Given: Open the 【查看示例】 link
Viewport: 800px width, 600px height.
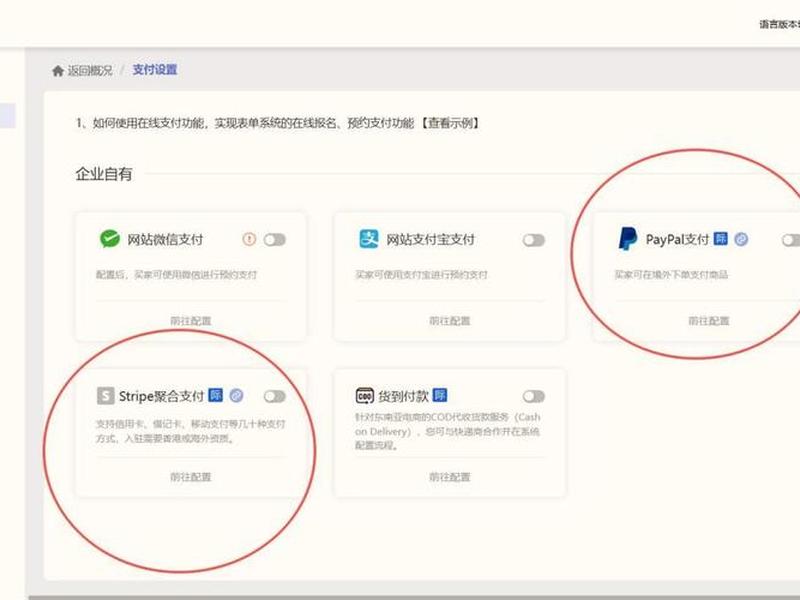Looking at the screenshot, I should tap(449, 123).
